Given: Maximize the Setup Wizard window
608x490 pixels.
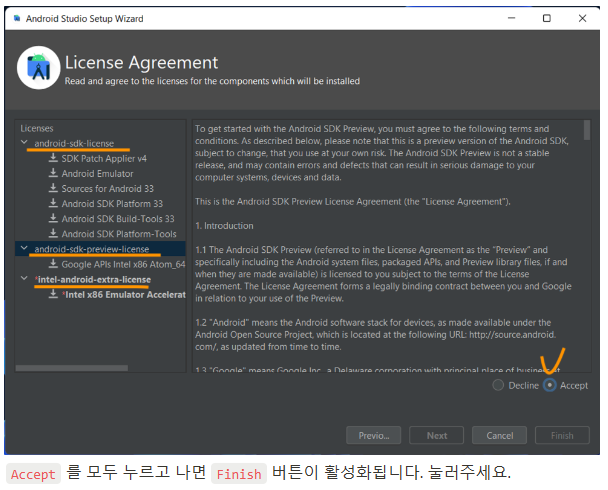Looking at the screenshot, I should (x=547, y=18).
